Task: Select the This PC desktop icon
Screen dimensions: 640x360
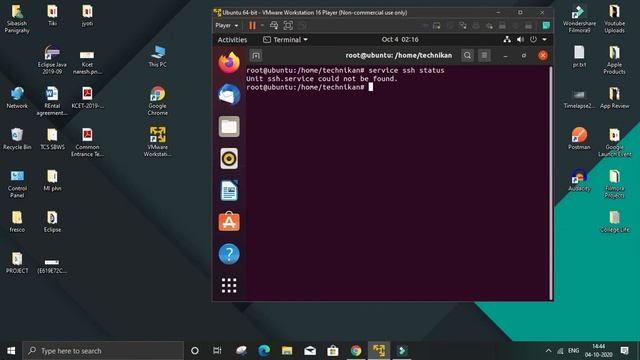Action: (x=158, y=56)
